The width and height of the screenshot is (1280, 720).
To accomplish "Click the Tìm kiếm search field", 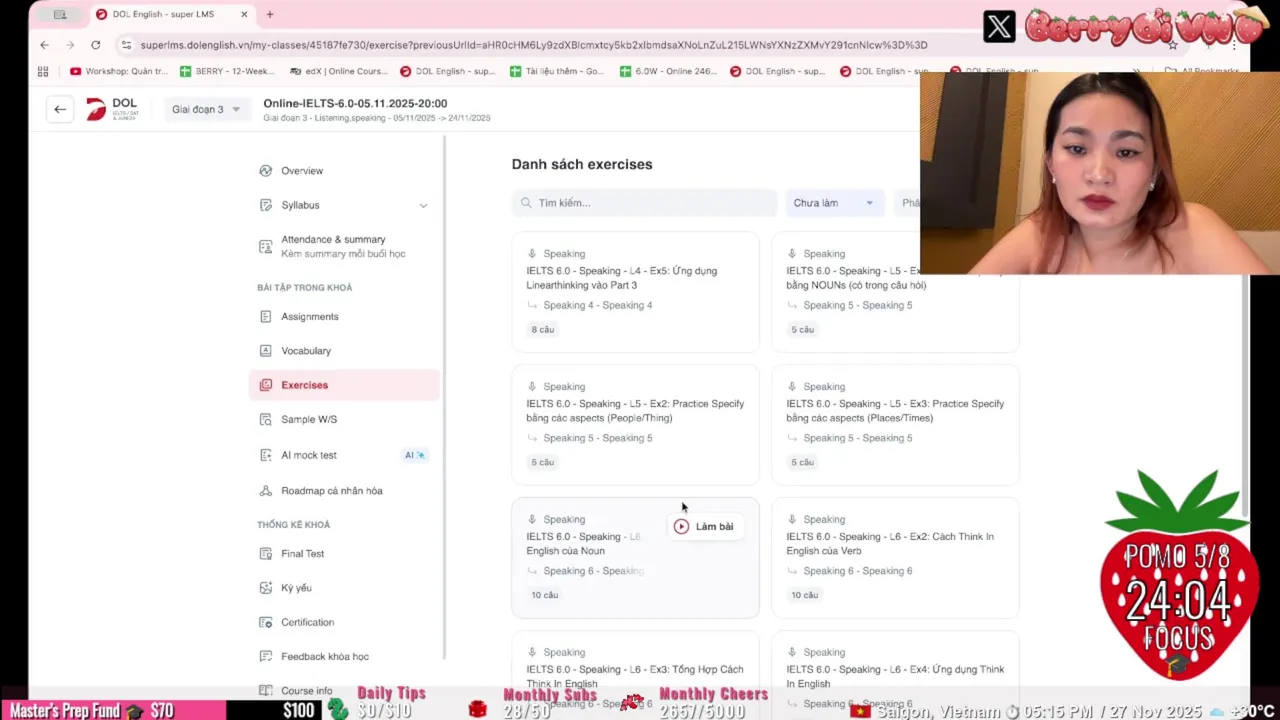I will tap(644, 203).
